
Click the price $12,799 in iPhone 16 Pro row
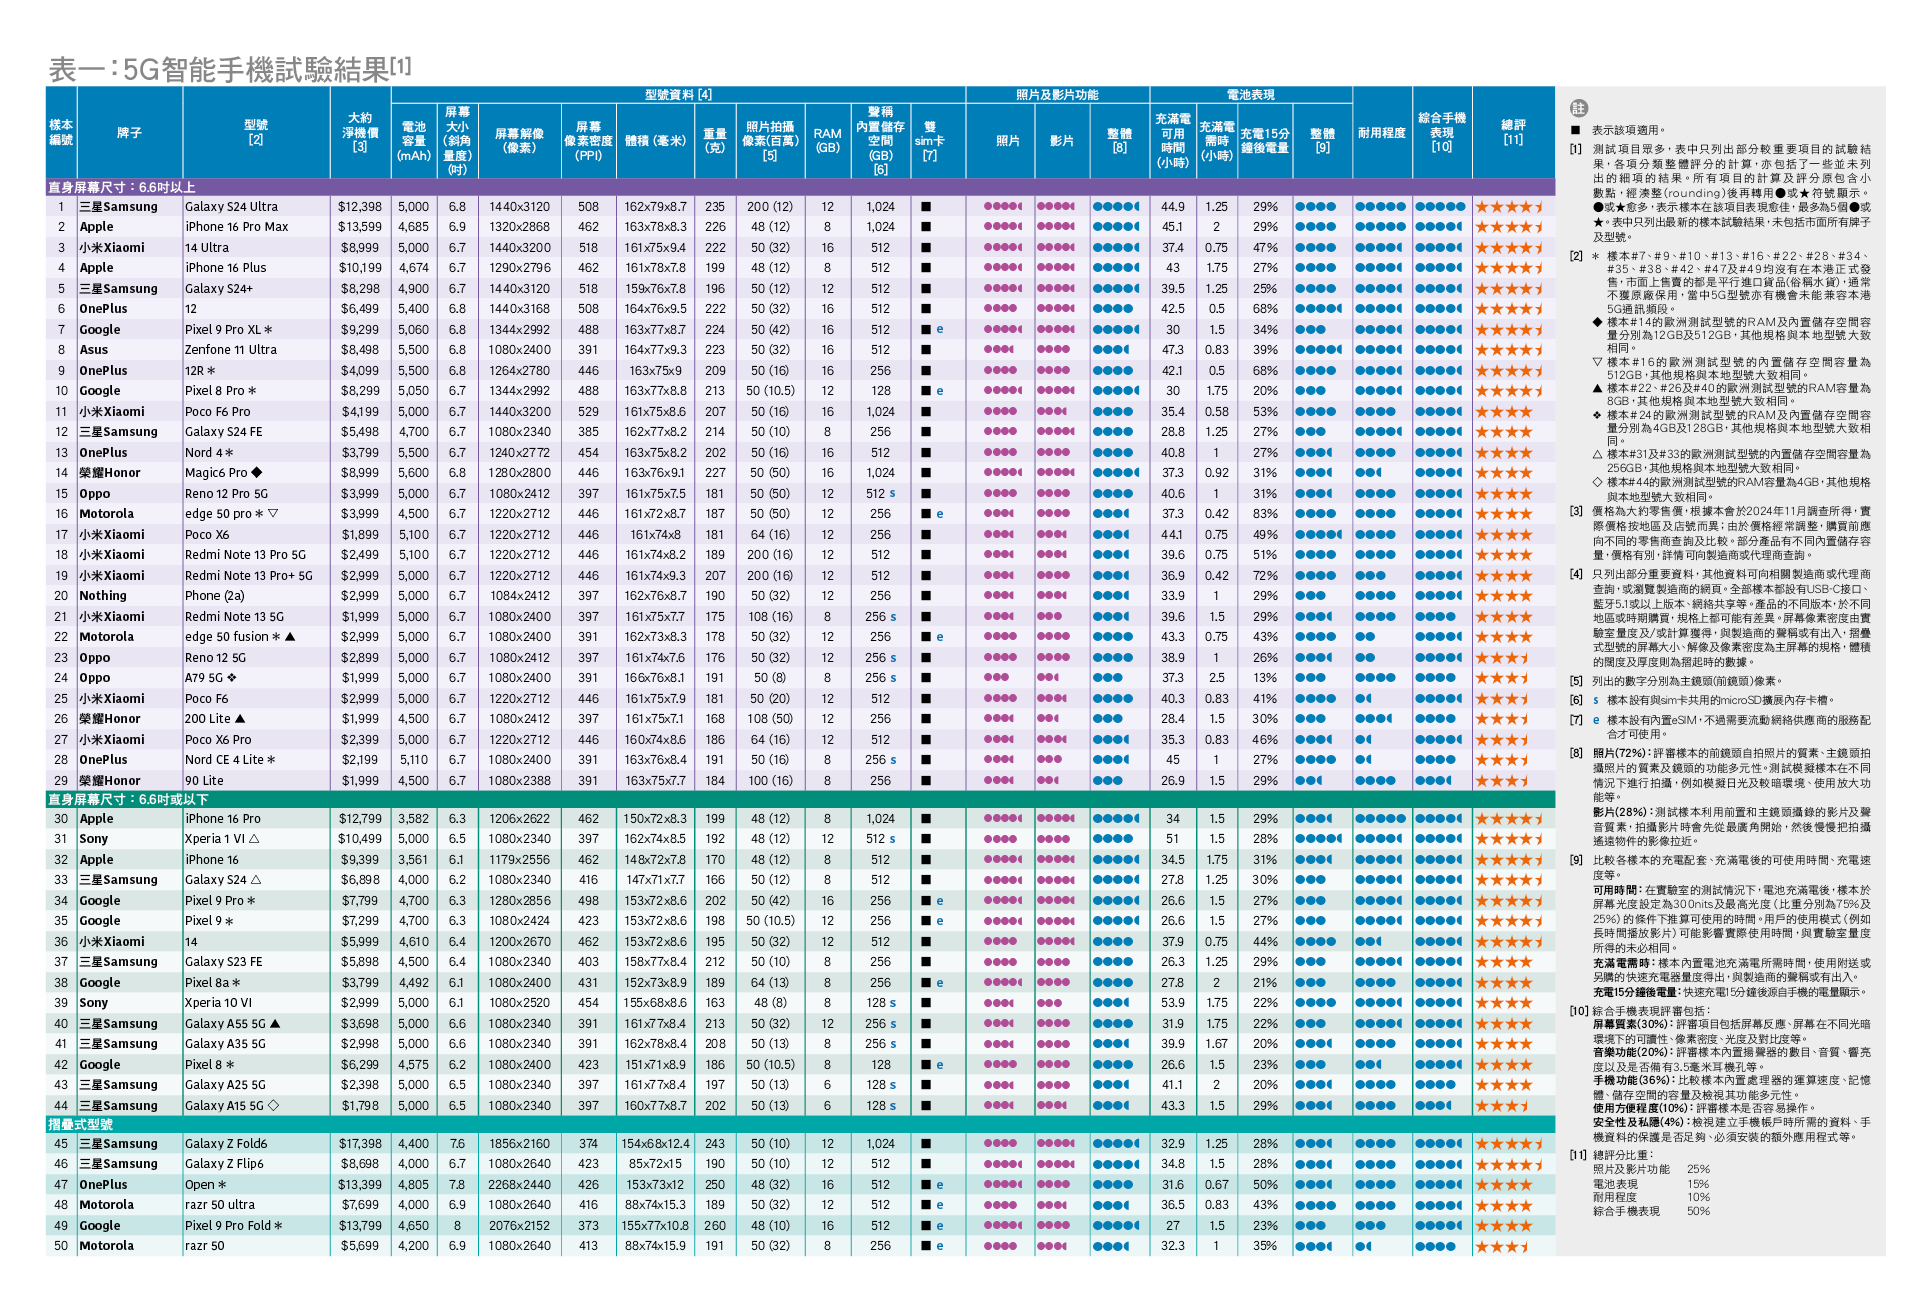tap(360, 819)
